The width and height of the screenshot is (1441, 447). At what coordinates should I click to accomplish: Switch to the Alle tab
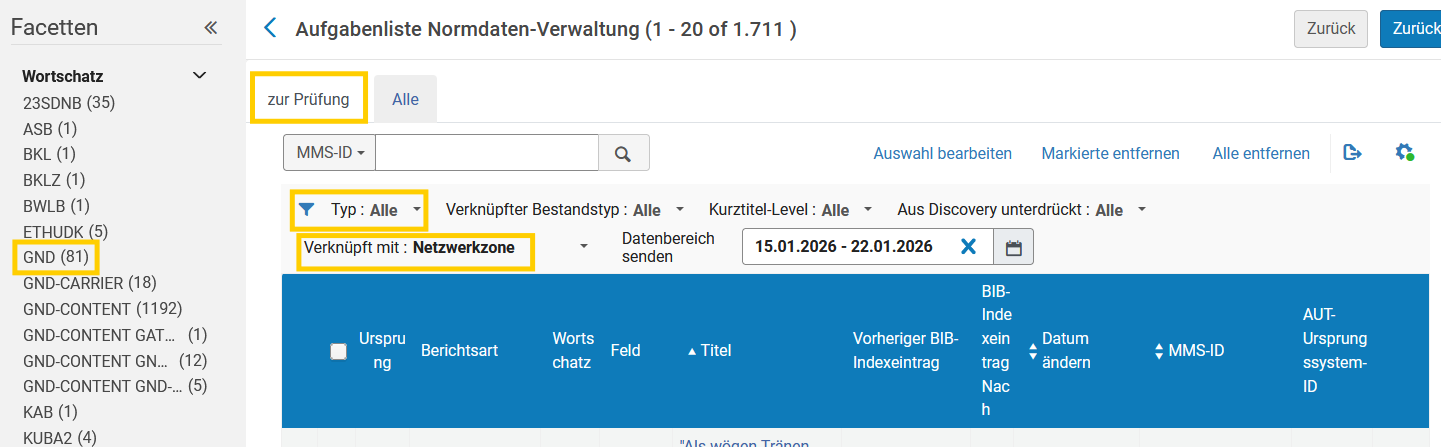pyautogui.click(x=405, y=99)
